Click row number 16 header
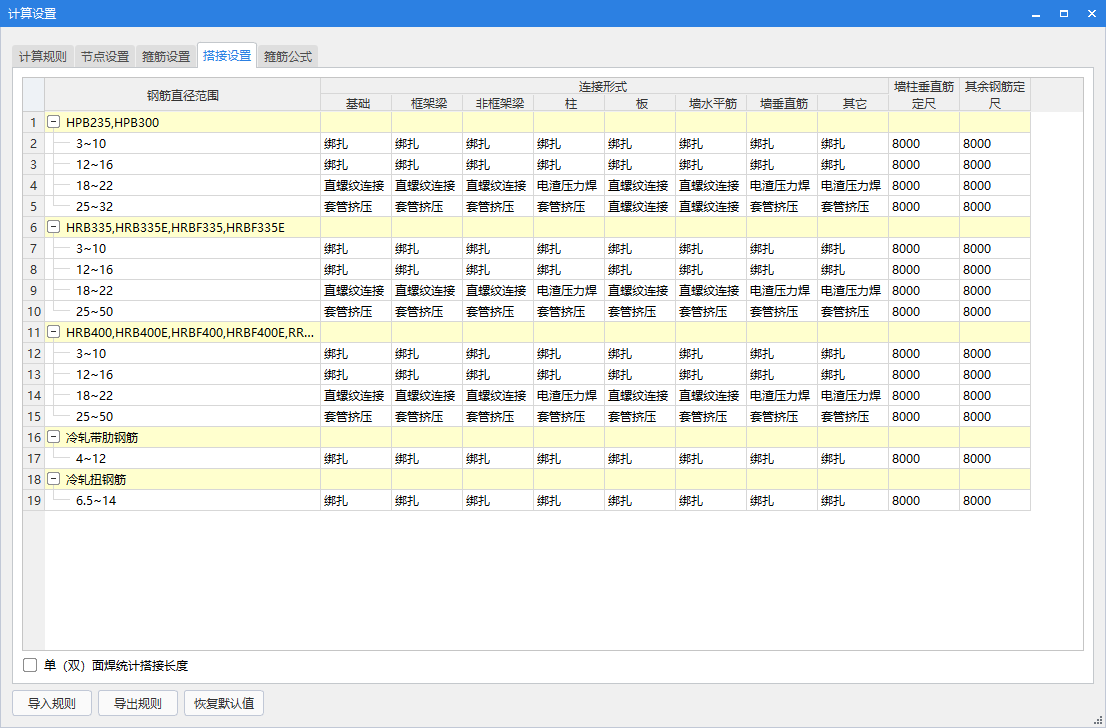 coord(34,437)
